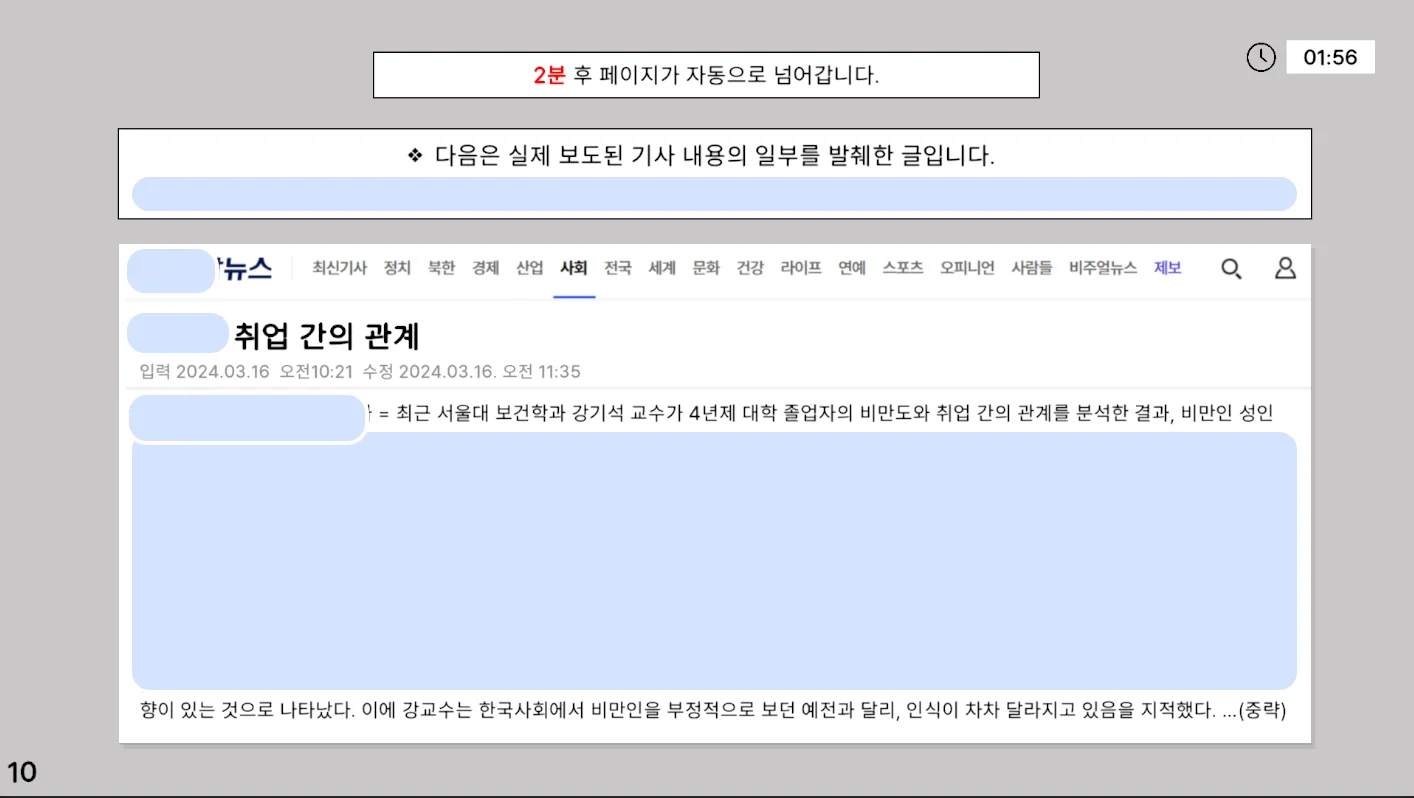Click the 01:56 timer display
Screen dimensions: 1414x798
click(1330, 57)
